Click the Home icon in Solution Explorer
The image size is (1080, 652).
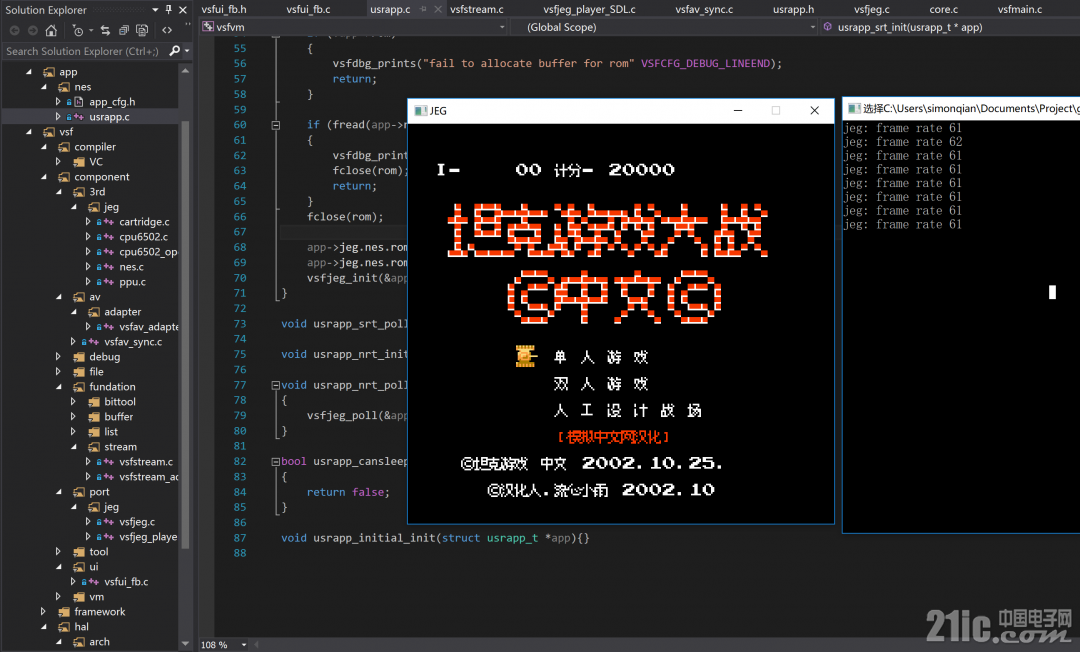(51, 30)
